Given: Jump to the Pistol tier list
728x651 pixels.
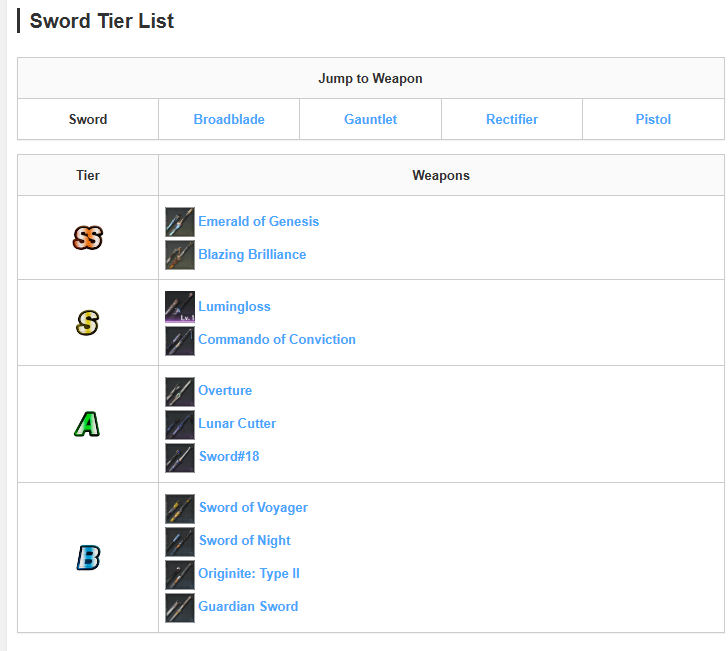Looking at the screenshot, I should point(653,119).
